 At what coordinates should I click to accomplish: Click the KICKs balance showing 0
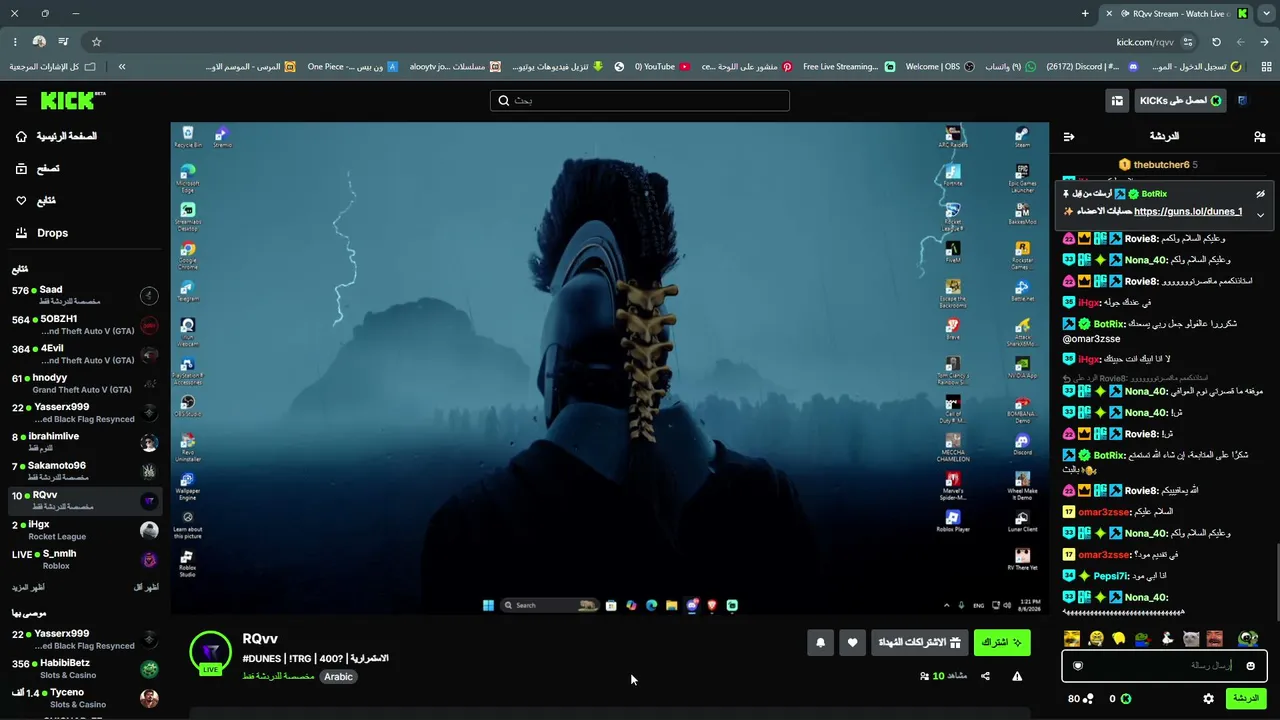[1119, 699]
